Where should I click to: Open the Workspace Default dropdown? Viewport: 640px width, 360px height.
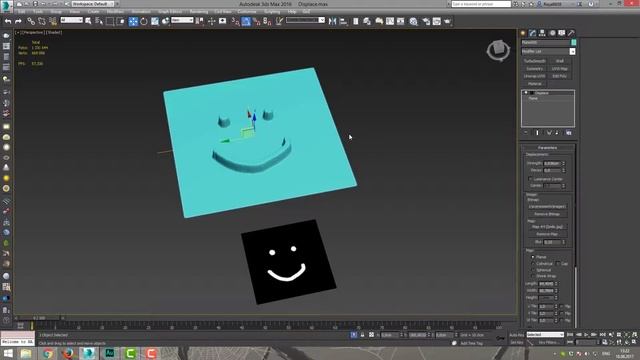(x=93, y=4)
